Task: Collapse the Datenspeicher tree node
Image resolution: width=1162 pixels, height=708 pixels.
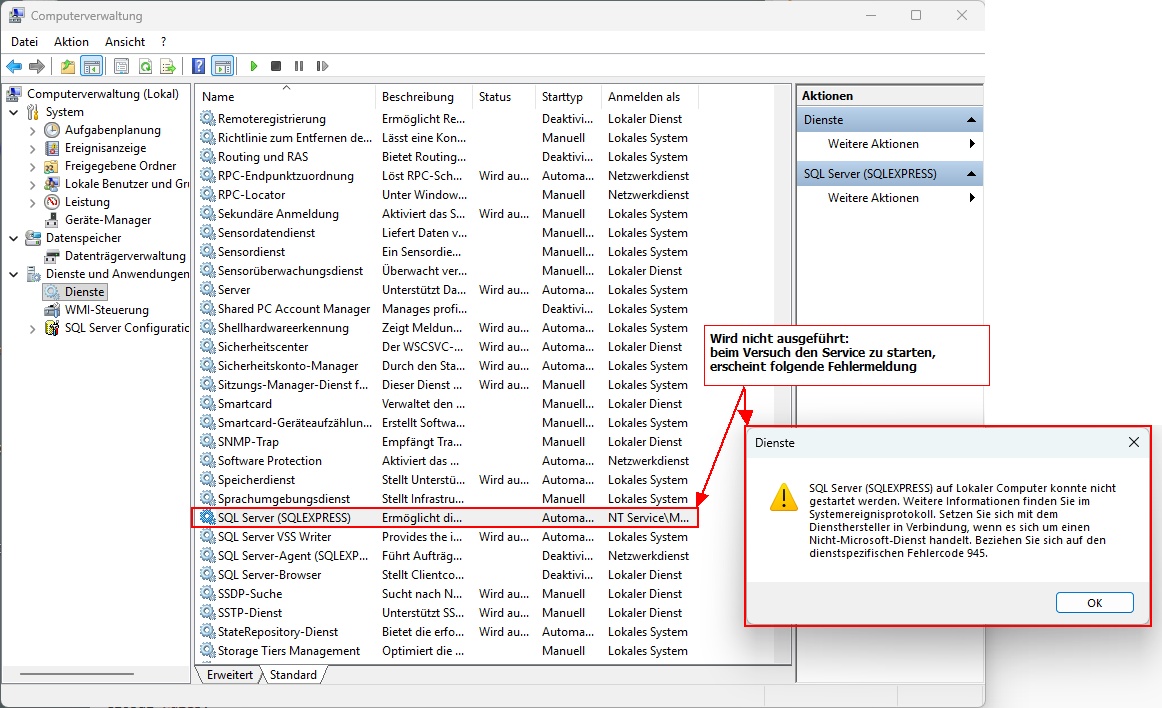Action: pyautogui.click(x=14, y=238)
